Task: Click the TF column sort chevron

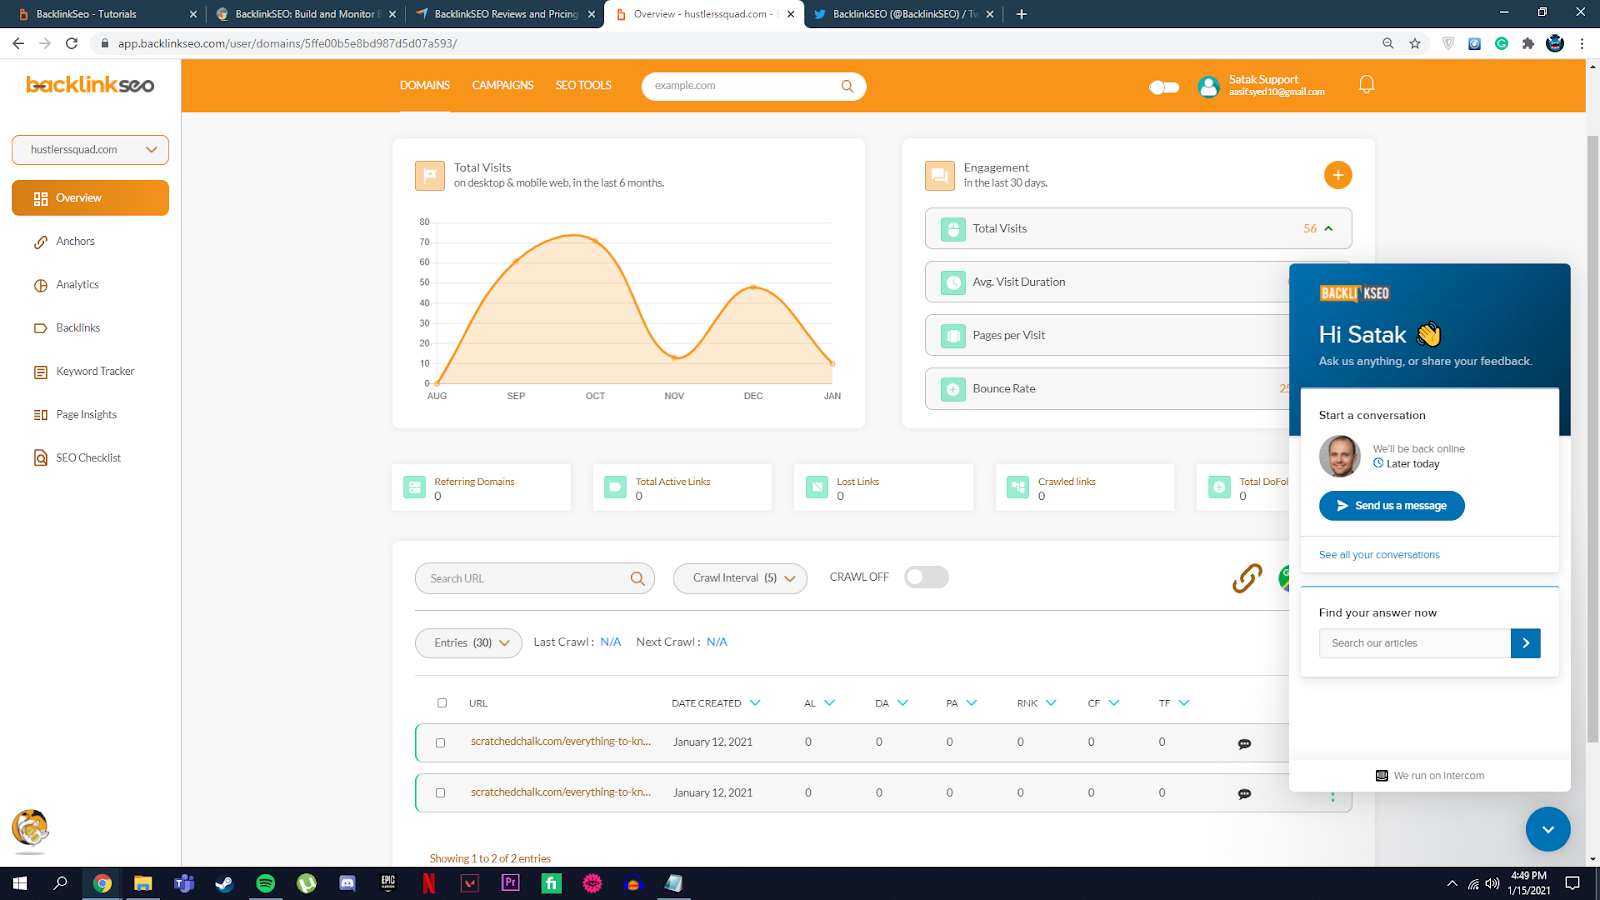Action: point(1184,703)
